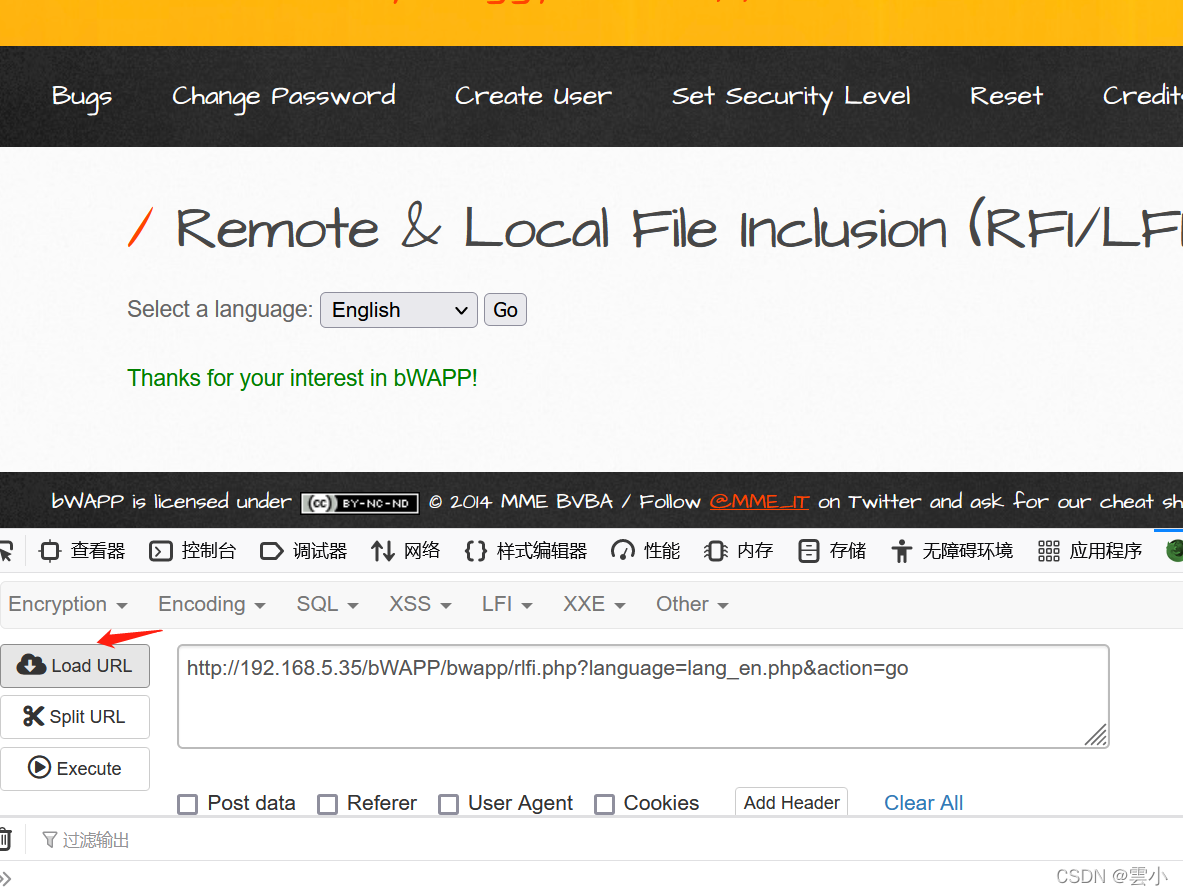Open the Change Password menu item
Screen dimensions: 1183x895
(284, 97)
